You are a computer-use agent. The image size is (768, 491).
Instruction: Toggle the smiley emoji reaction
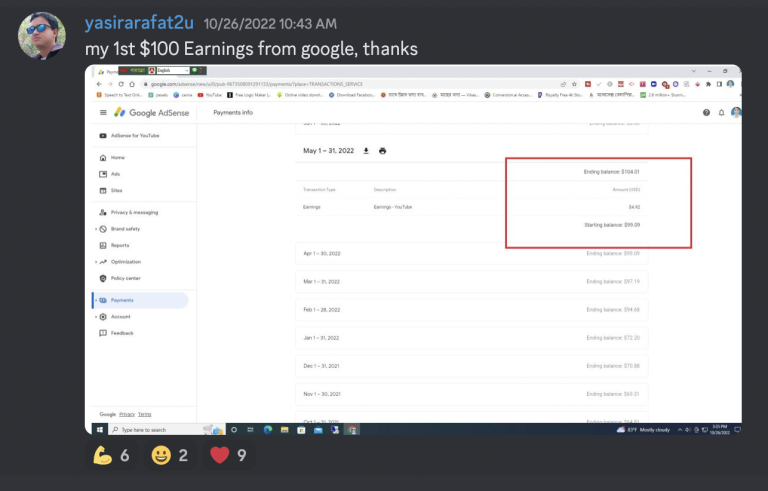(x=169, y=455)
